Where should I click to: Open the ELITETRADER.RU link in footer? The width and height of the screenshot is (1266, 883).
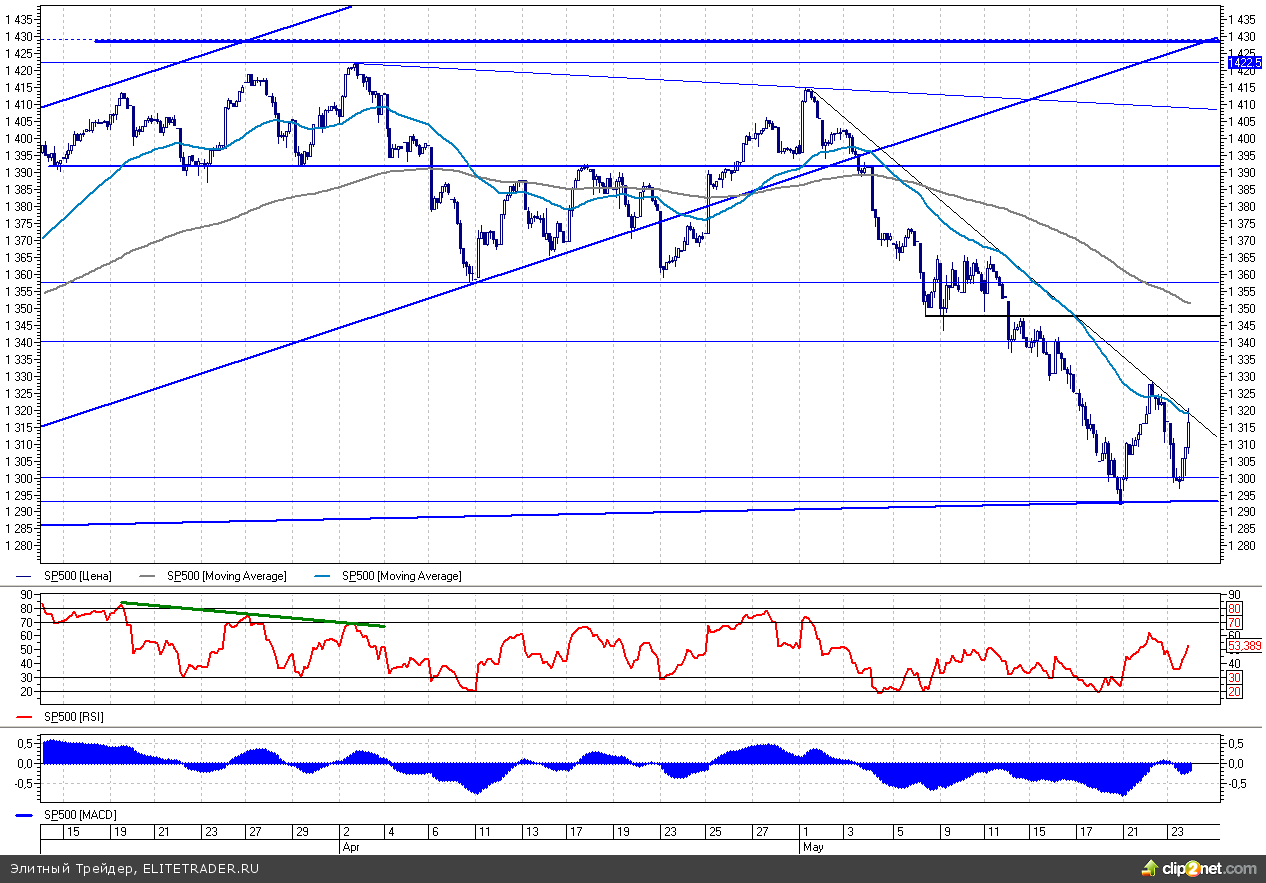click(x=201, y=868)
